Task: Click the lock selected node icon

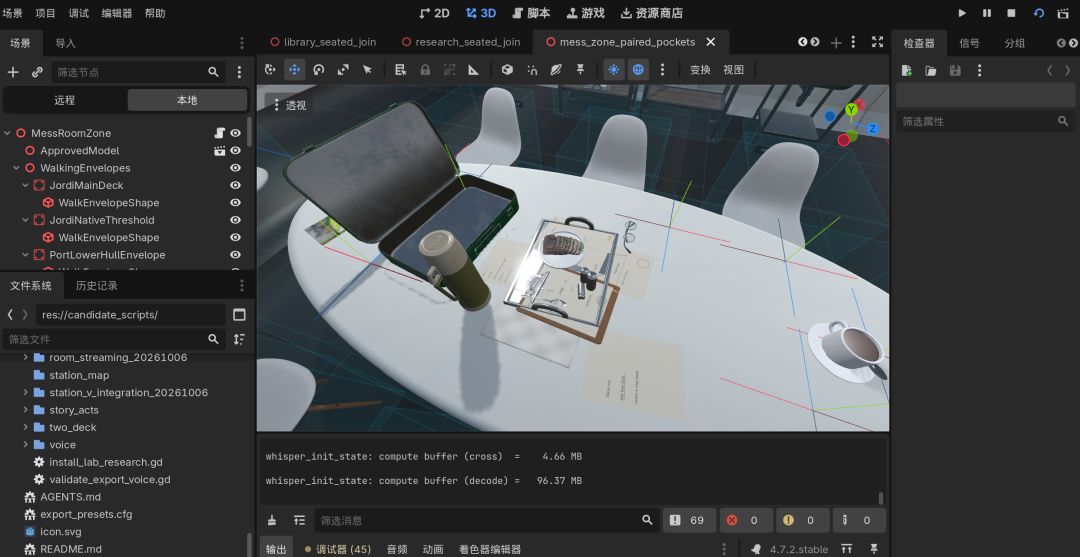Action: 425,70
